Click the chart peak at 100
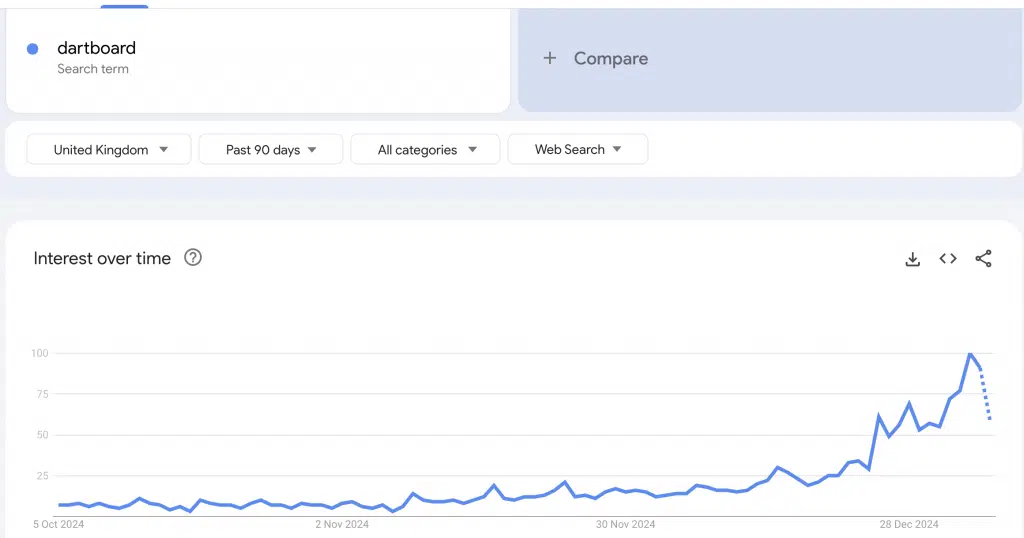1024x538 pixels. (970, 354)
